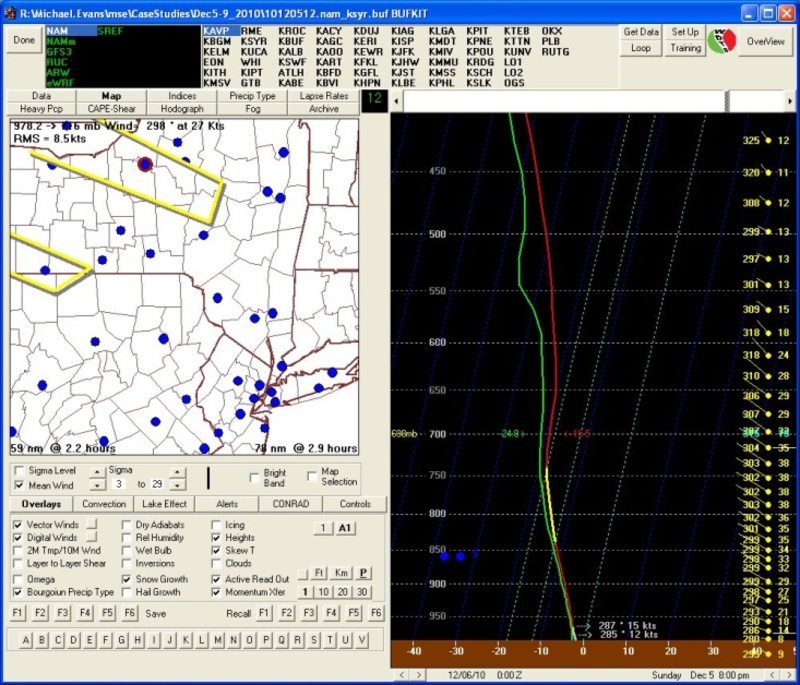The height and width of the screenshot is (685, 800).
Task: Open the Convection tab
Action: 104,504
